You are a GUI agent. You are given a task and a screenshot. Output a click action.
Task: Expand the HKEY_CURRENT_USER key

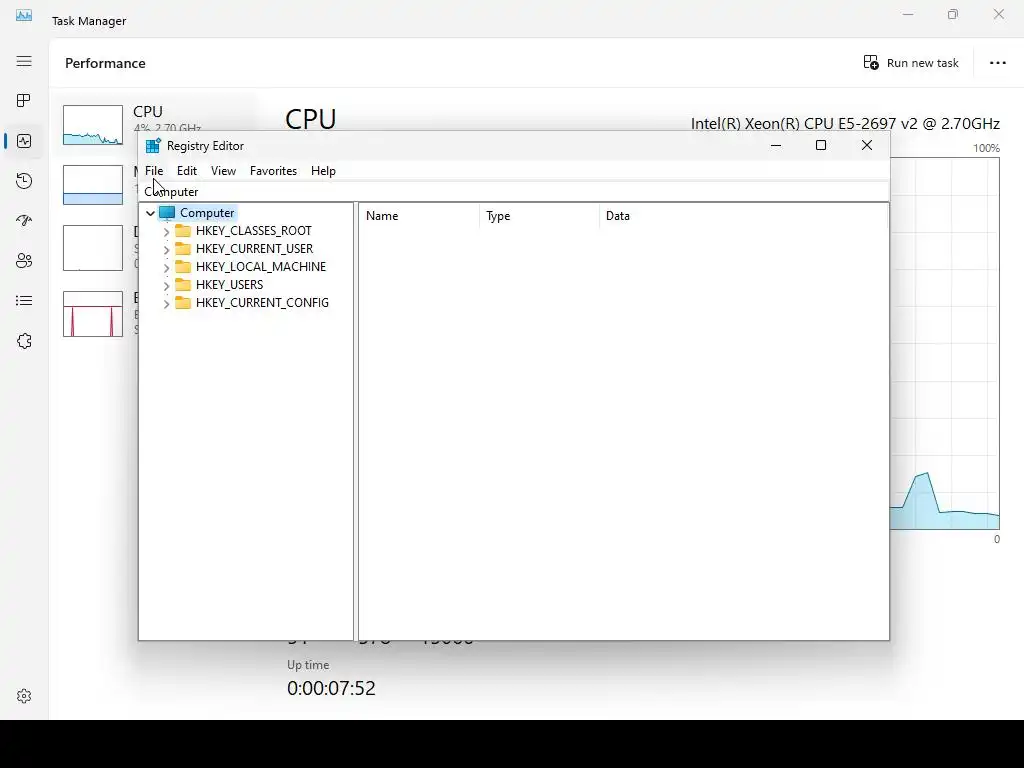167,249
